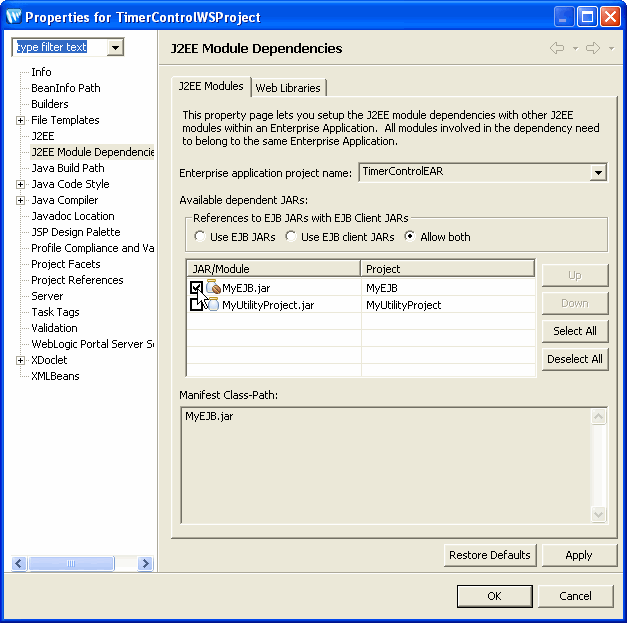
Task: Select Javadoc Location in the tree
Action: [73, 216]
